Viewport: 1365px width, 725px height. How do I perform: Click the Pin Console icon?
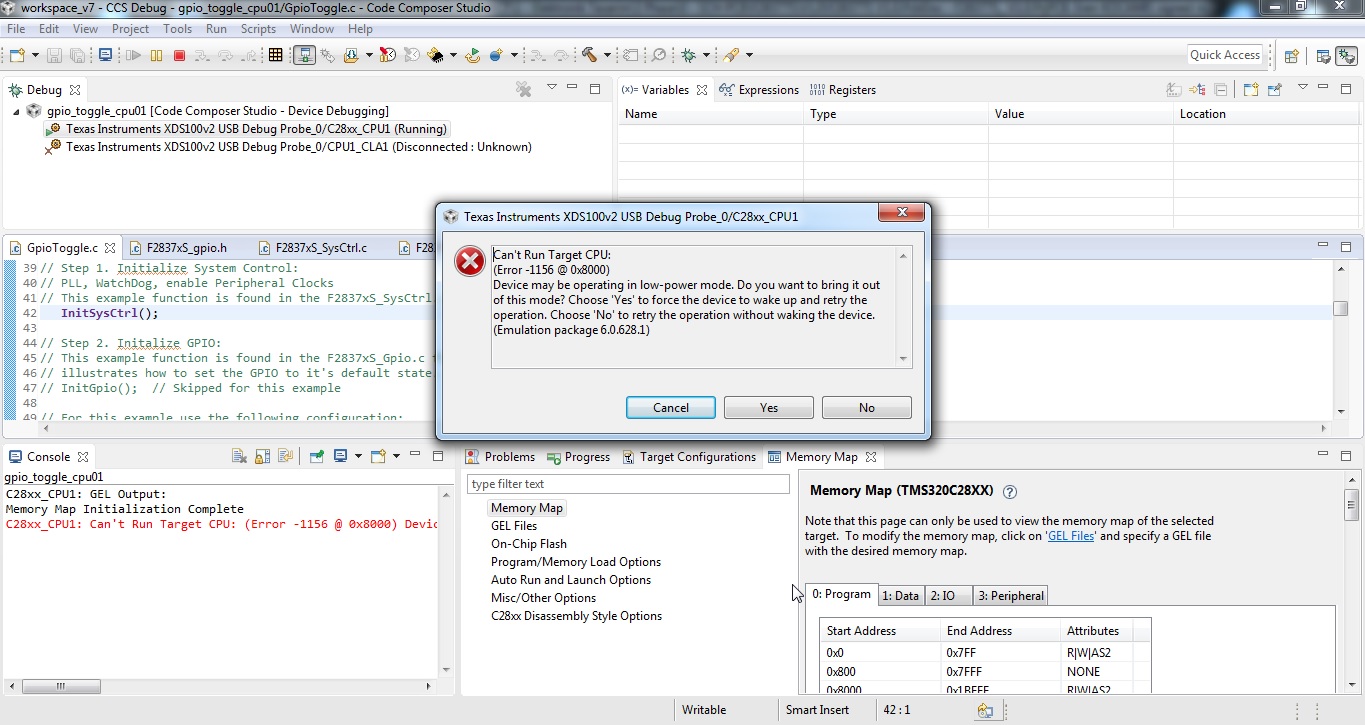[x=317, y=456]
